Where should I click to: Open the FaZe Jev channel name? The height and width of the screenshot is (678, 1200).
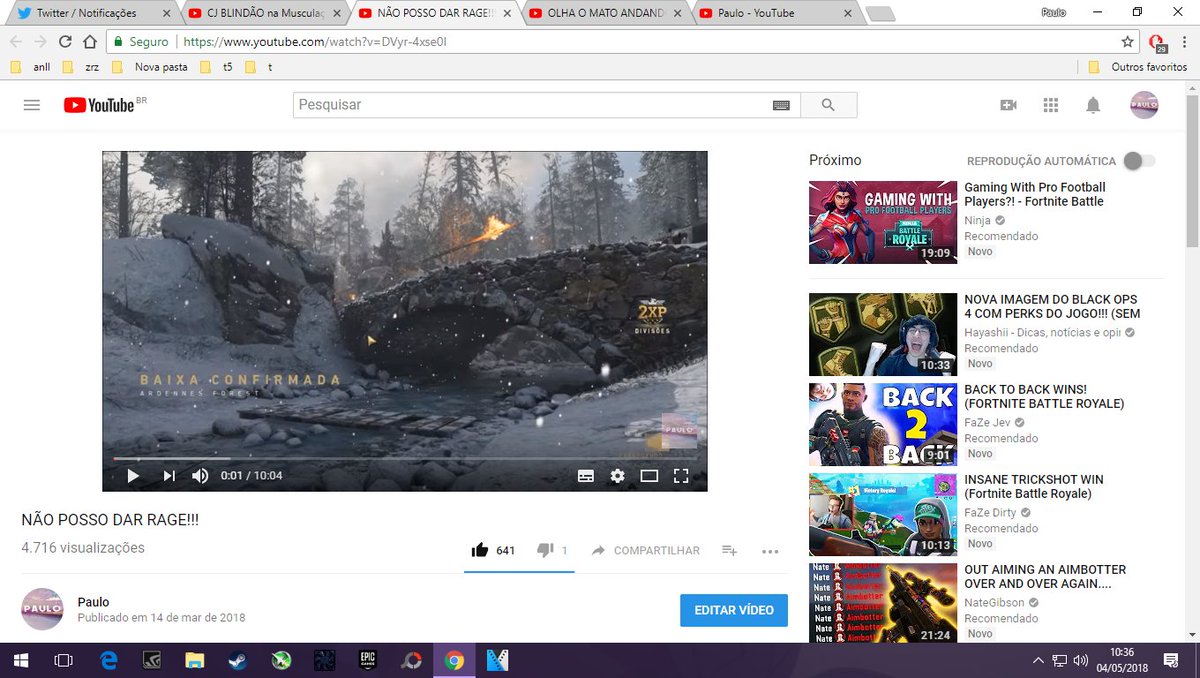(x=987, y=422)
